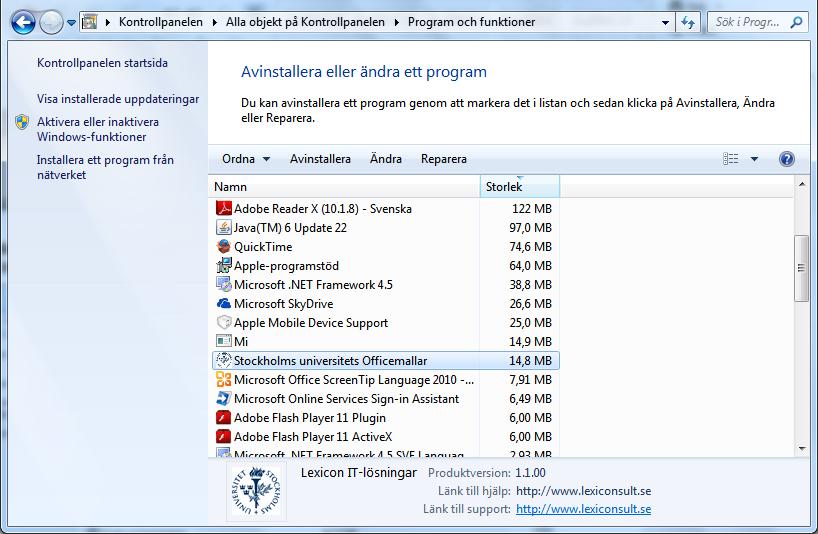The image size is (818, 534).
Task: Select the Microsoft SkyDrive name
Action: pyautogui.click(x=283, y=304)
